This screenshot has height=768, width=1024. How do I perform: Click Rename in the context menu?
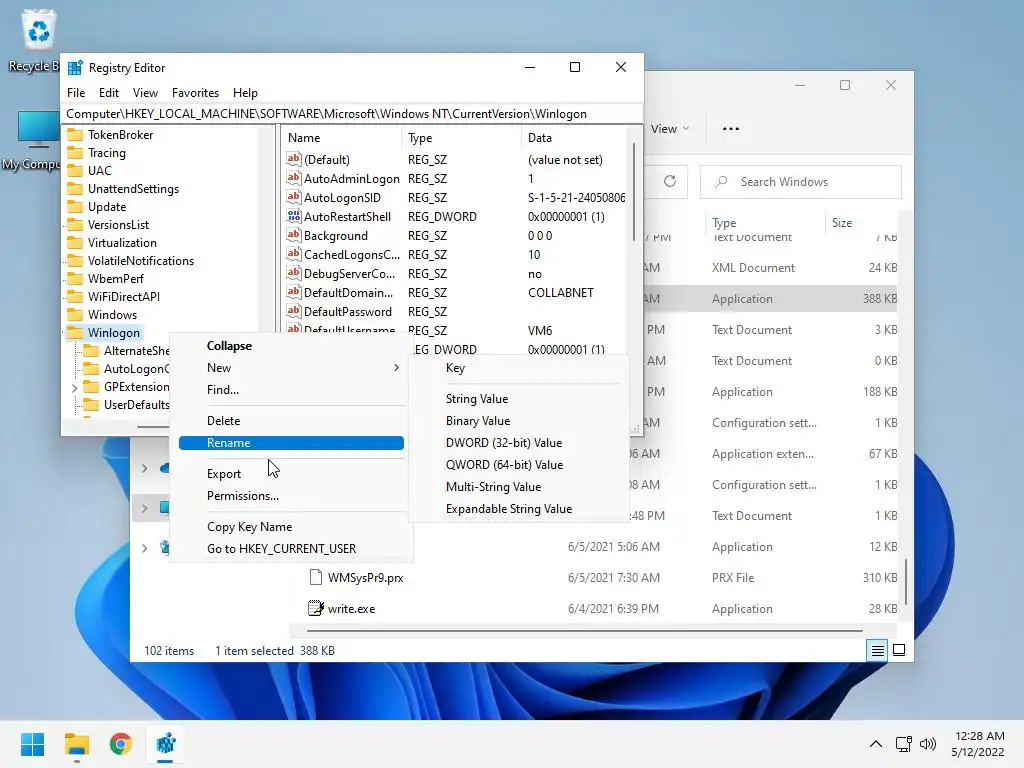(291, 443)
